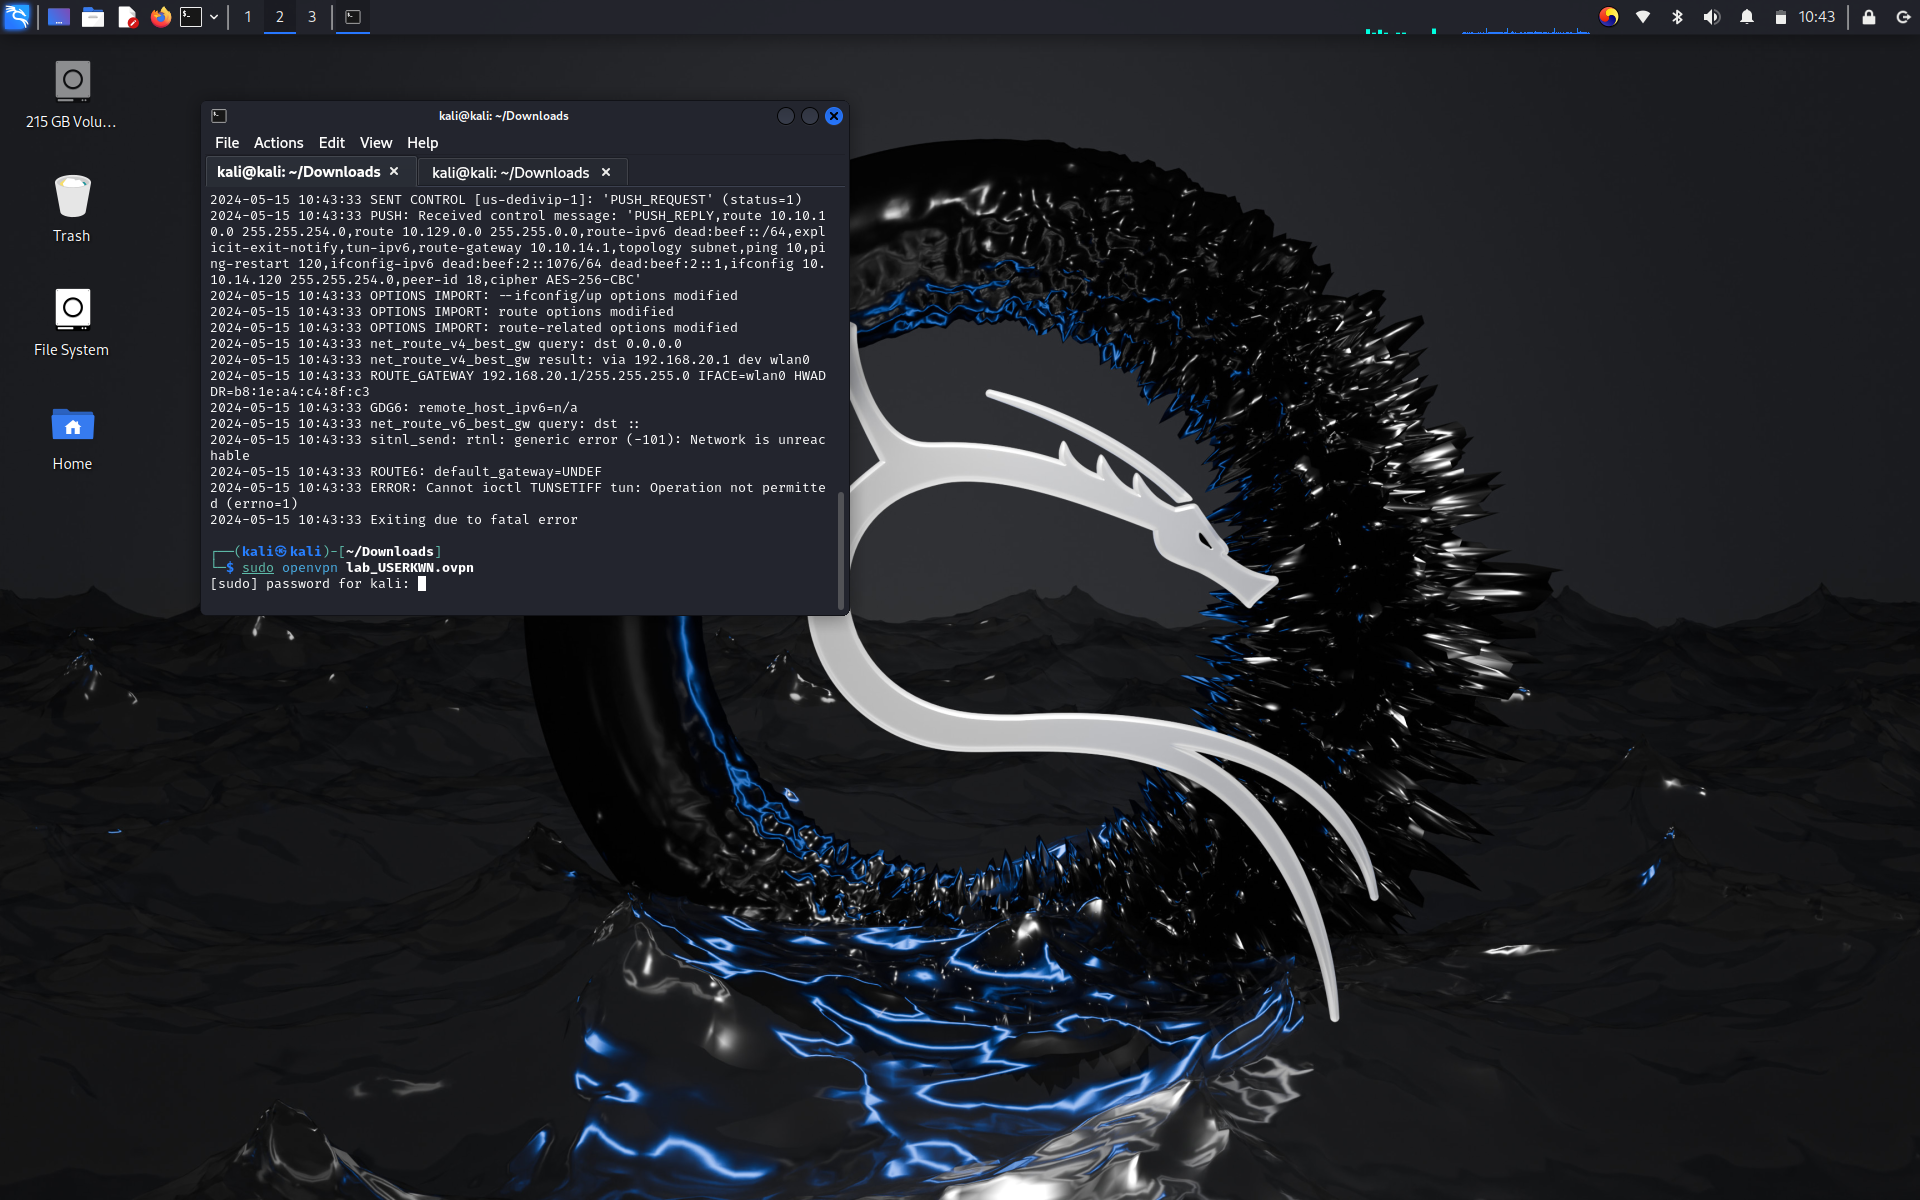Screen dimensions: 1920x1200
Task: Switch to workspace 3
Action: 312,17
